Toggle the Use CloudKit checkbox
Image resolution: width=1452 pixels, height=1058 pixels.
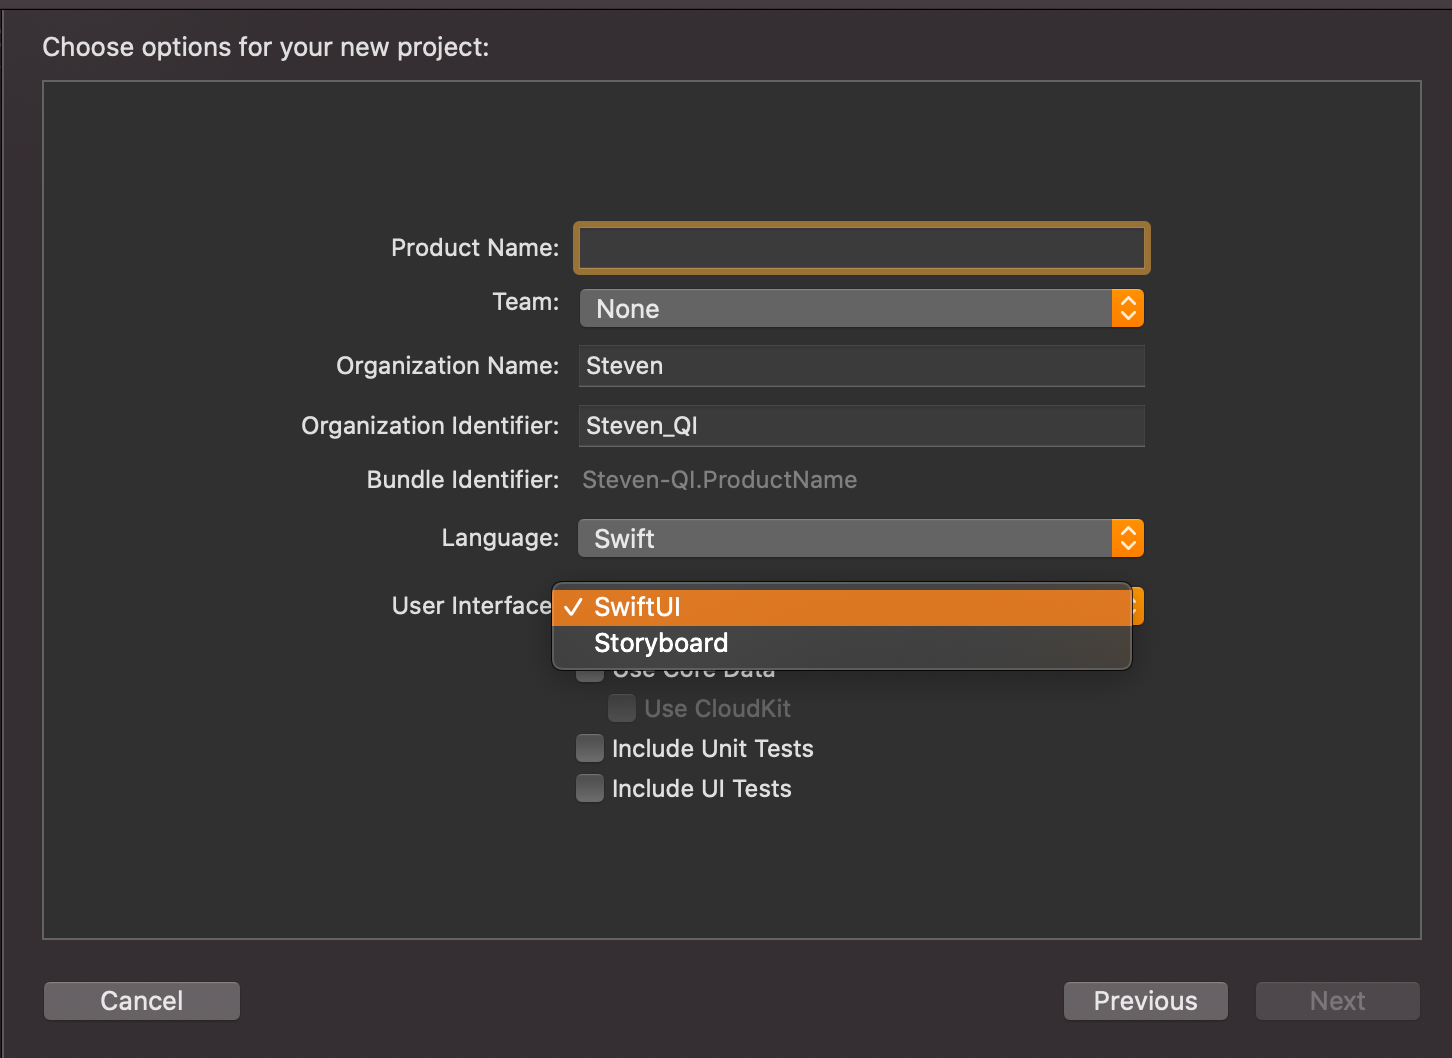click(622, 708)
